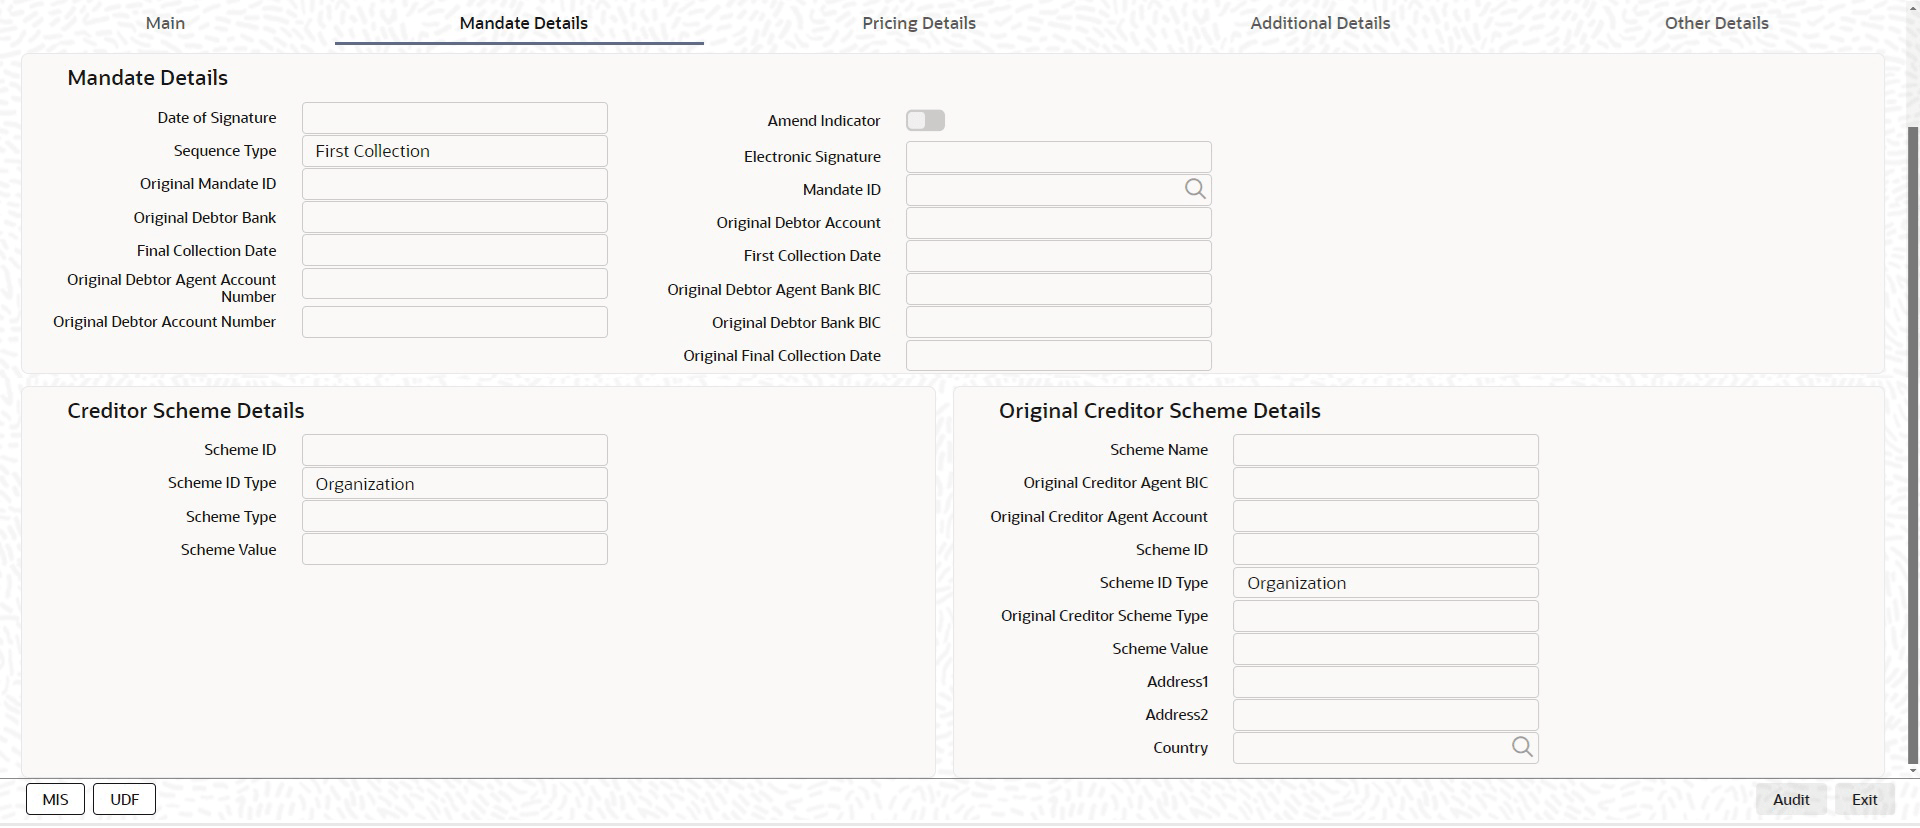Open the Country search lookup icon
The width and height of the screenshot is (1920, 828).
point(1522,747)
